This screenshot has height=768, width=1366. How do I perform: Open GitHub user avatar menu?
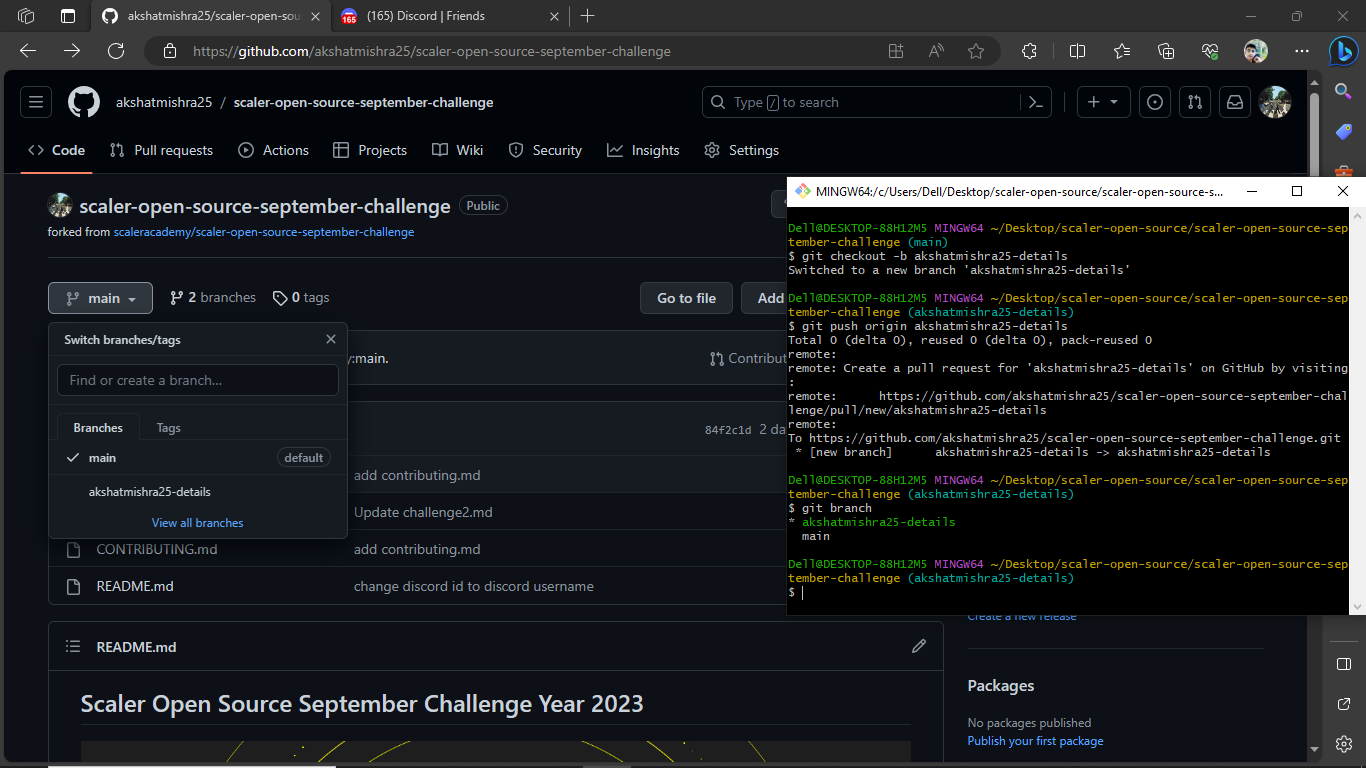point(1274,102)
